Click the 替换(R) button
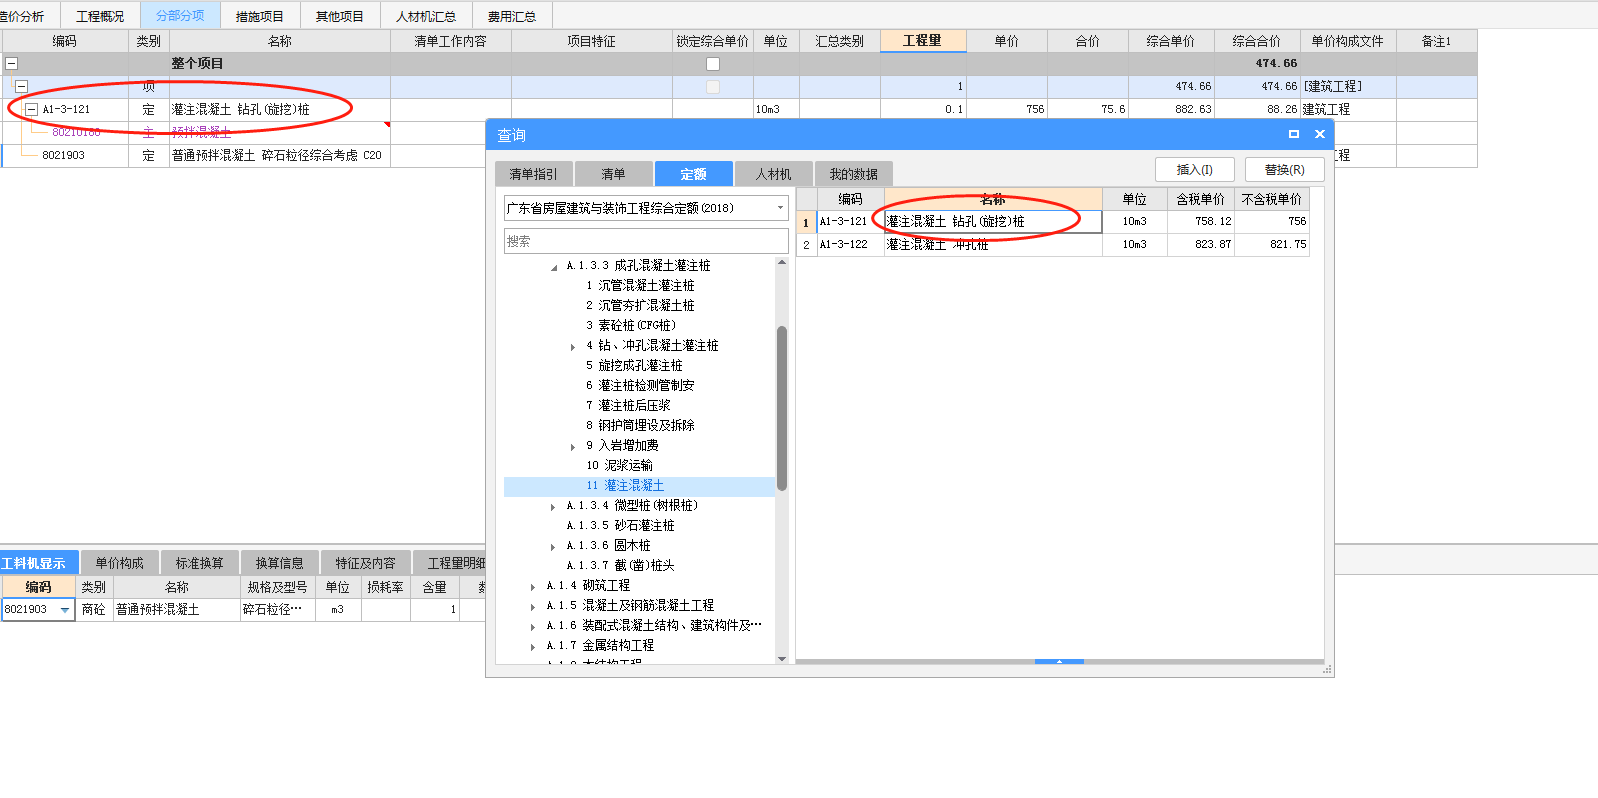 pyautogui.click(x=1285, y=170)
